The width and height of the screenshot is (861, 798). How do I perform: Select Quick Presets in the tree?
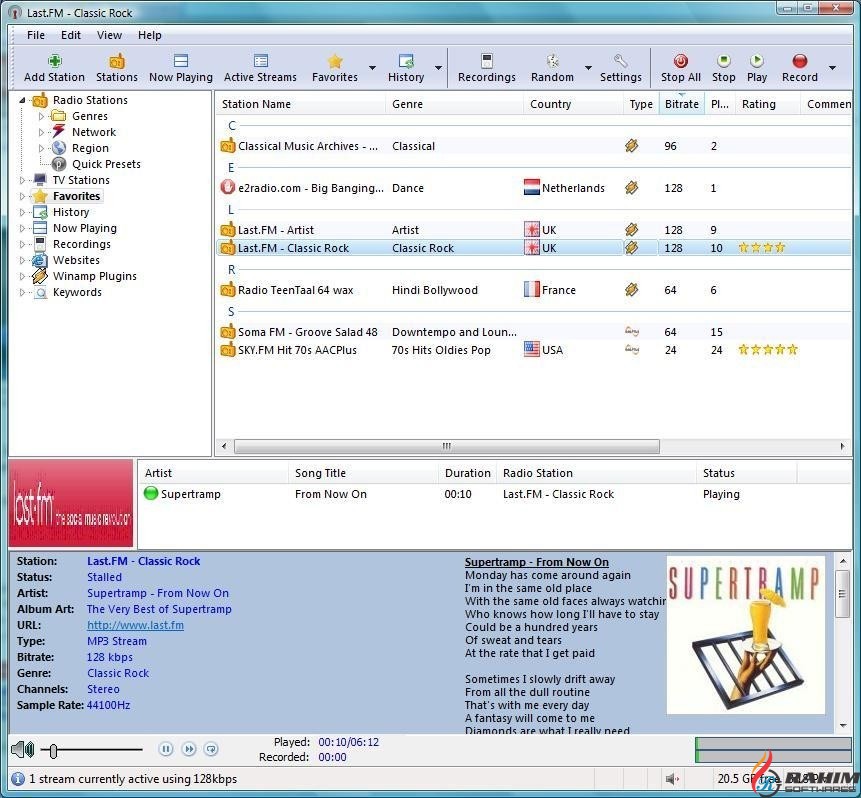coord(106,164)
